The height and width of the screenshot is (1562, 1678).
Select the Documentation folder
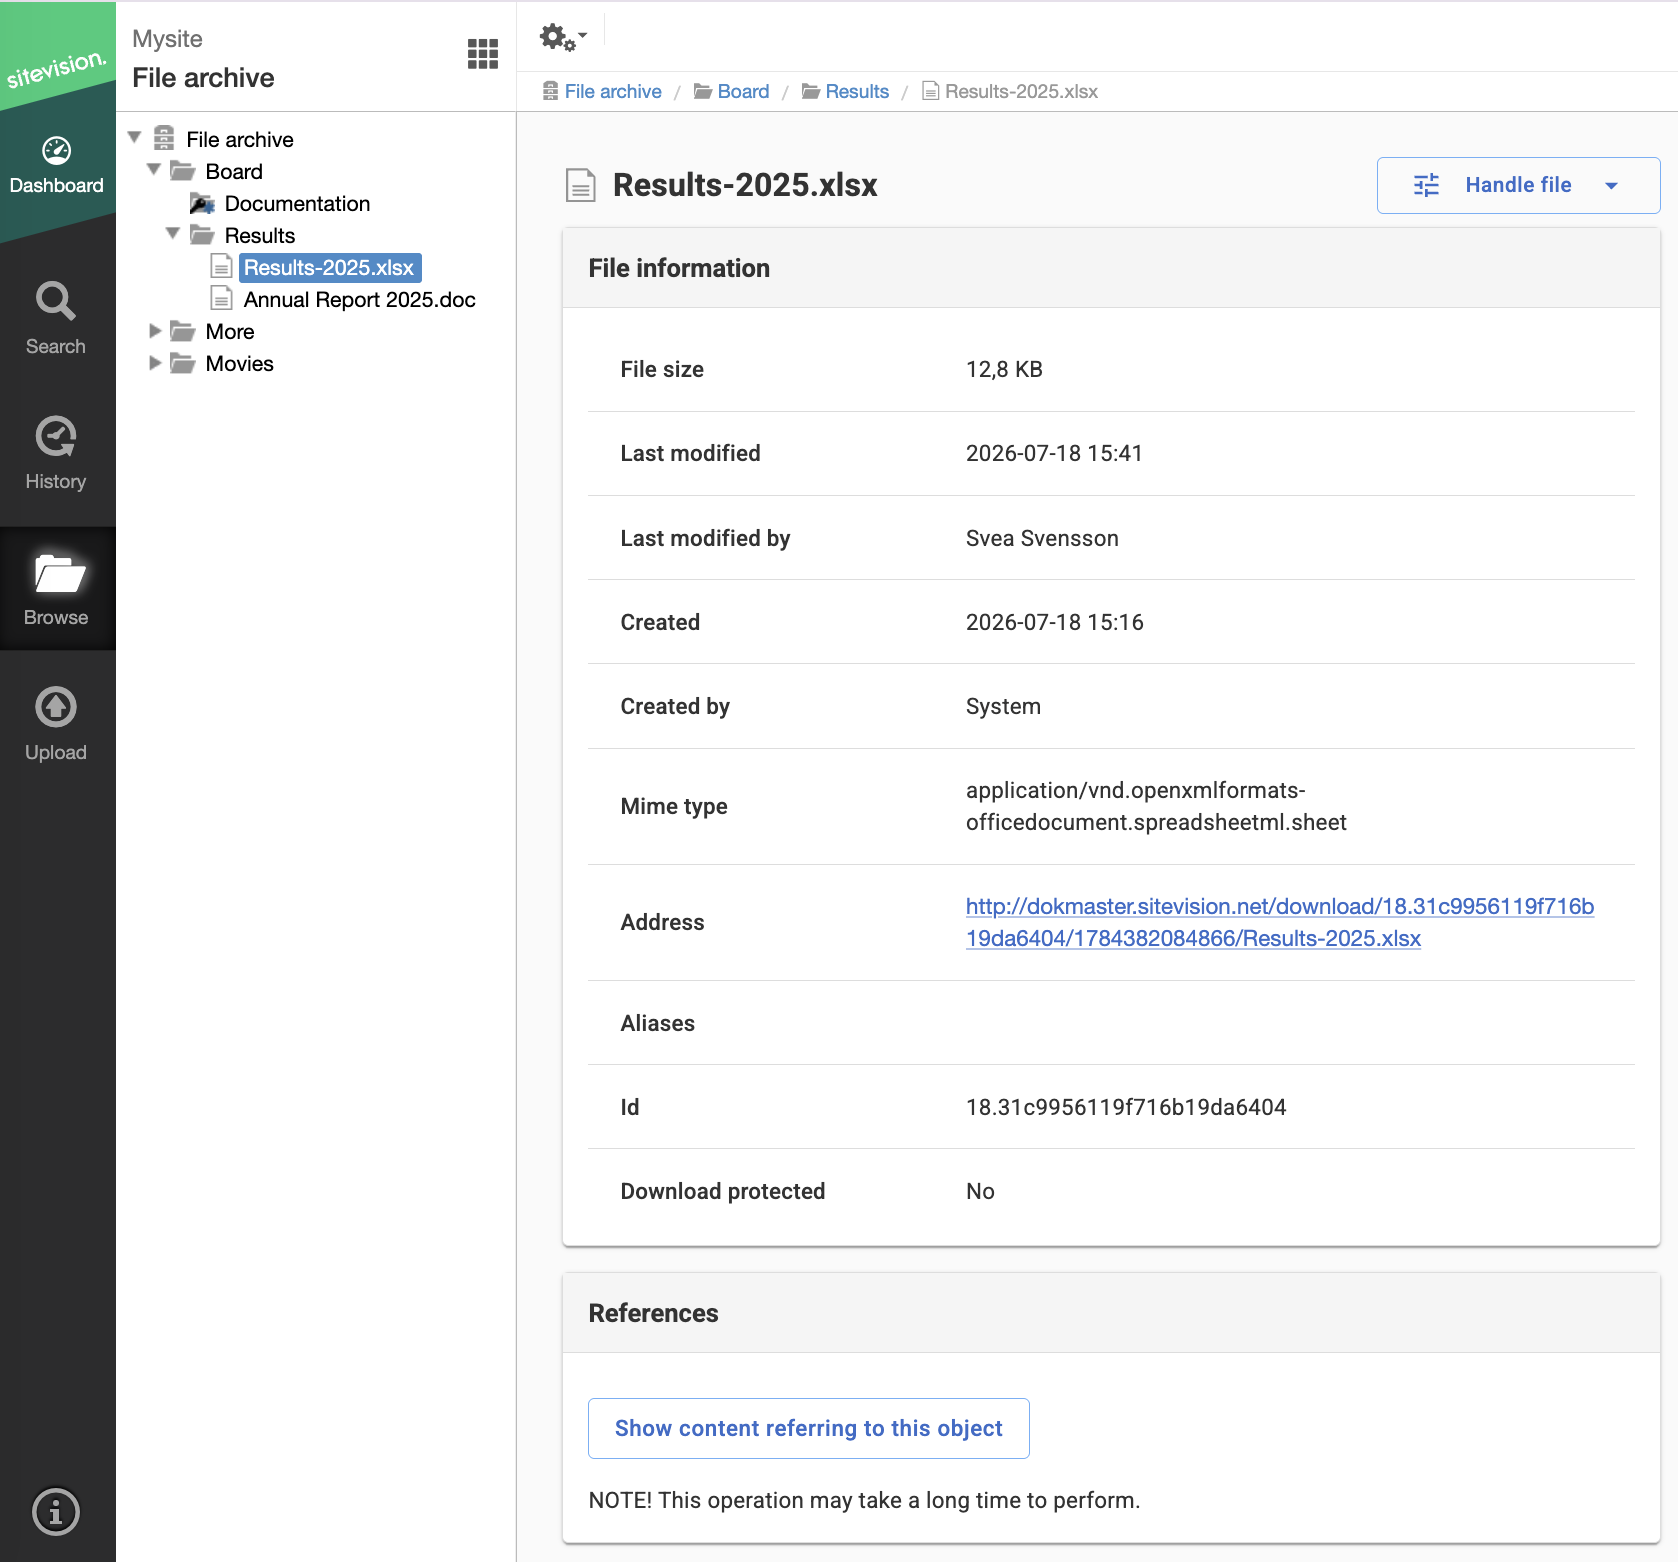point(297,204)
